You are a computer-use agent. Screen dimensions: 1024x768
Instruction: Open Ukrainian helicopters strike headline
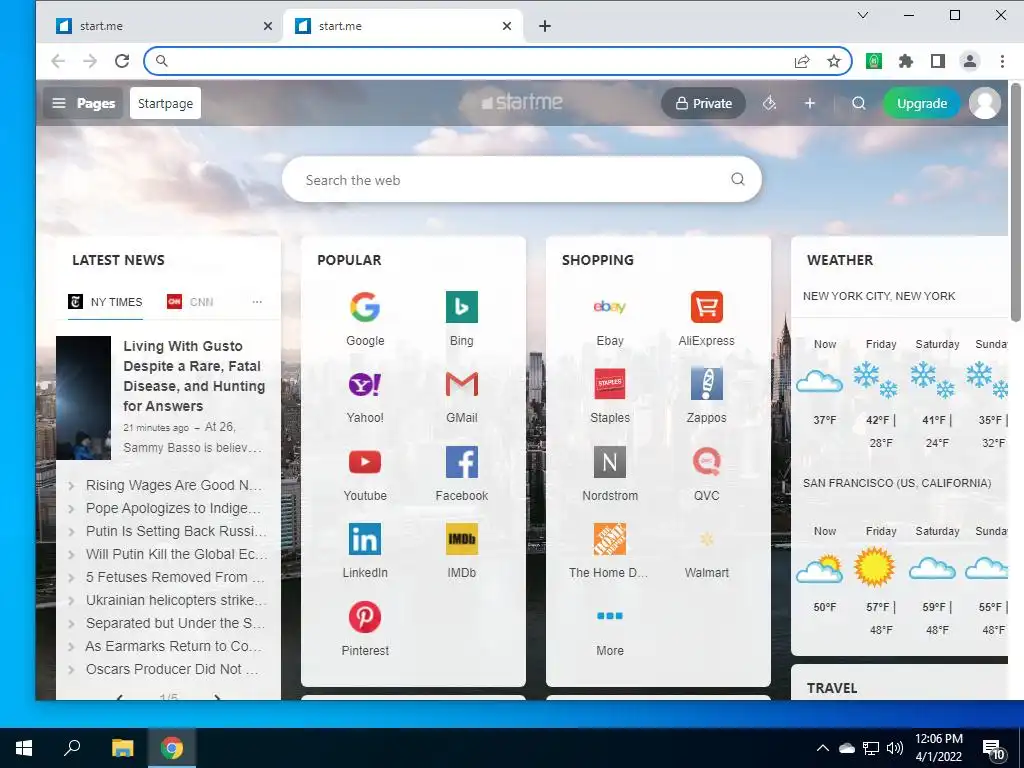[176, 600]
